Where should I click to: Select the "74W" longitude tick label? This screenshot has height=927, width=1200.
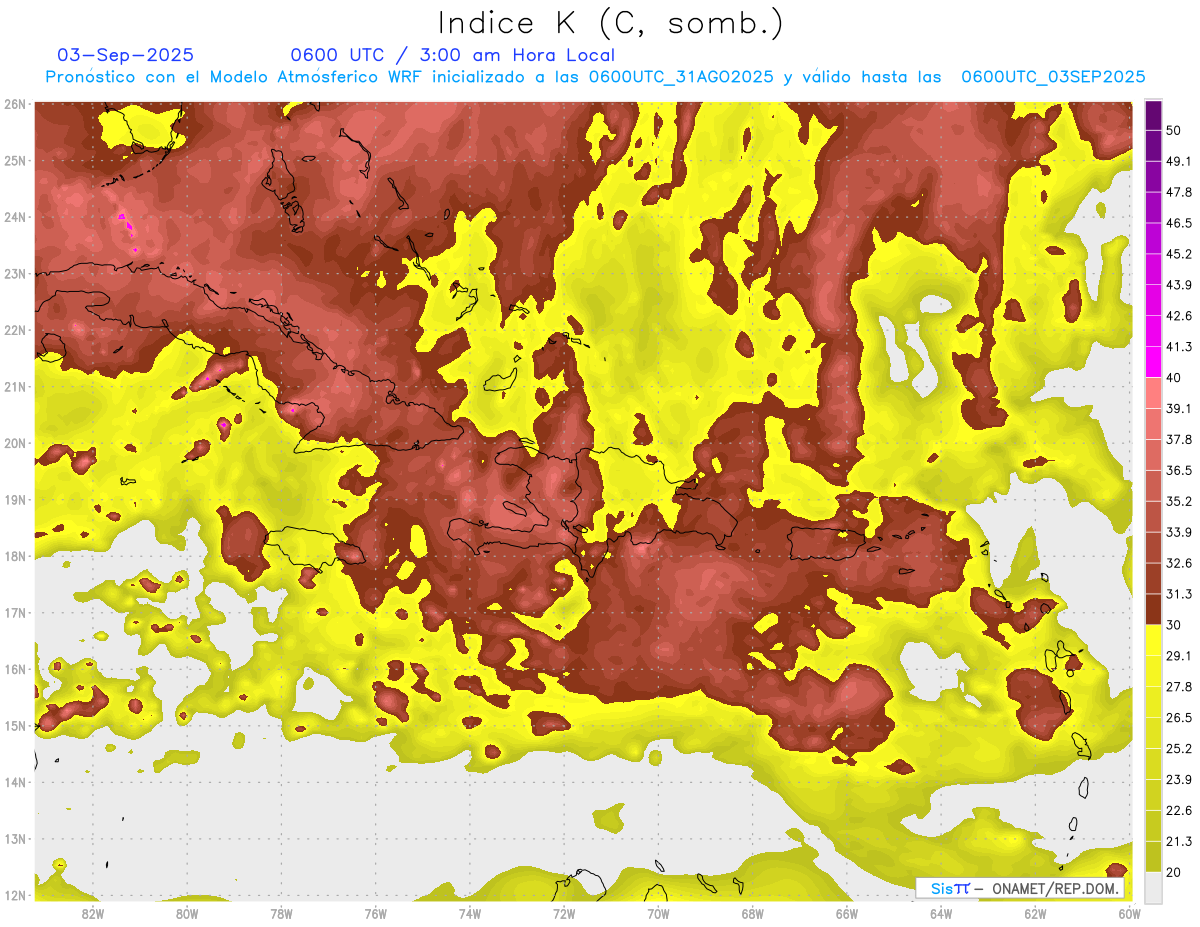(469, 914)
